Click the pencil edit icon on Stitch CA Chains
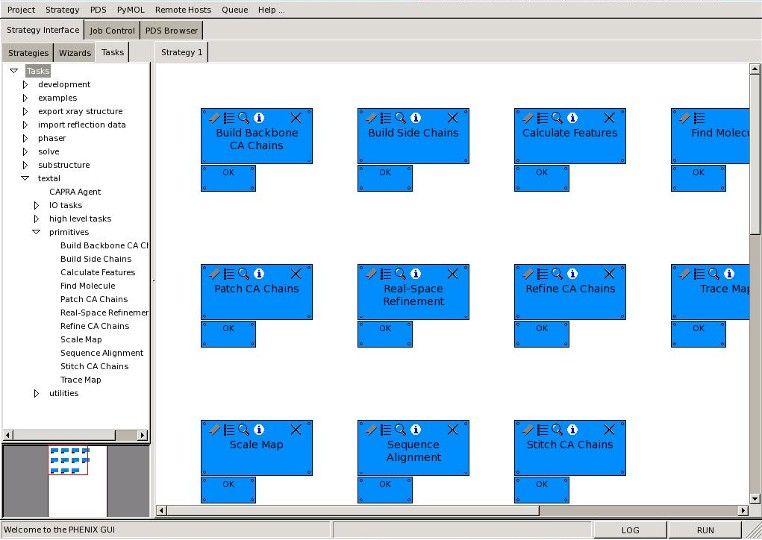762x540 pixels. (527, 430)
